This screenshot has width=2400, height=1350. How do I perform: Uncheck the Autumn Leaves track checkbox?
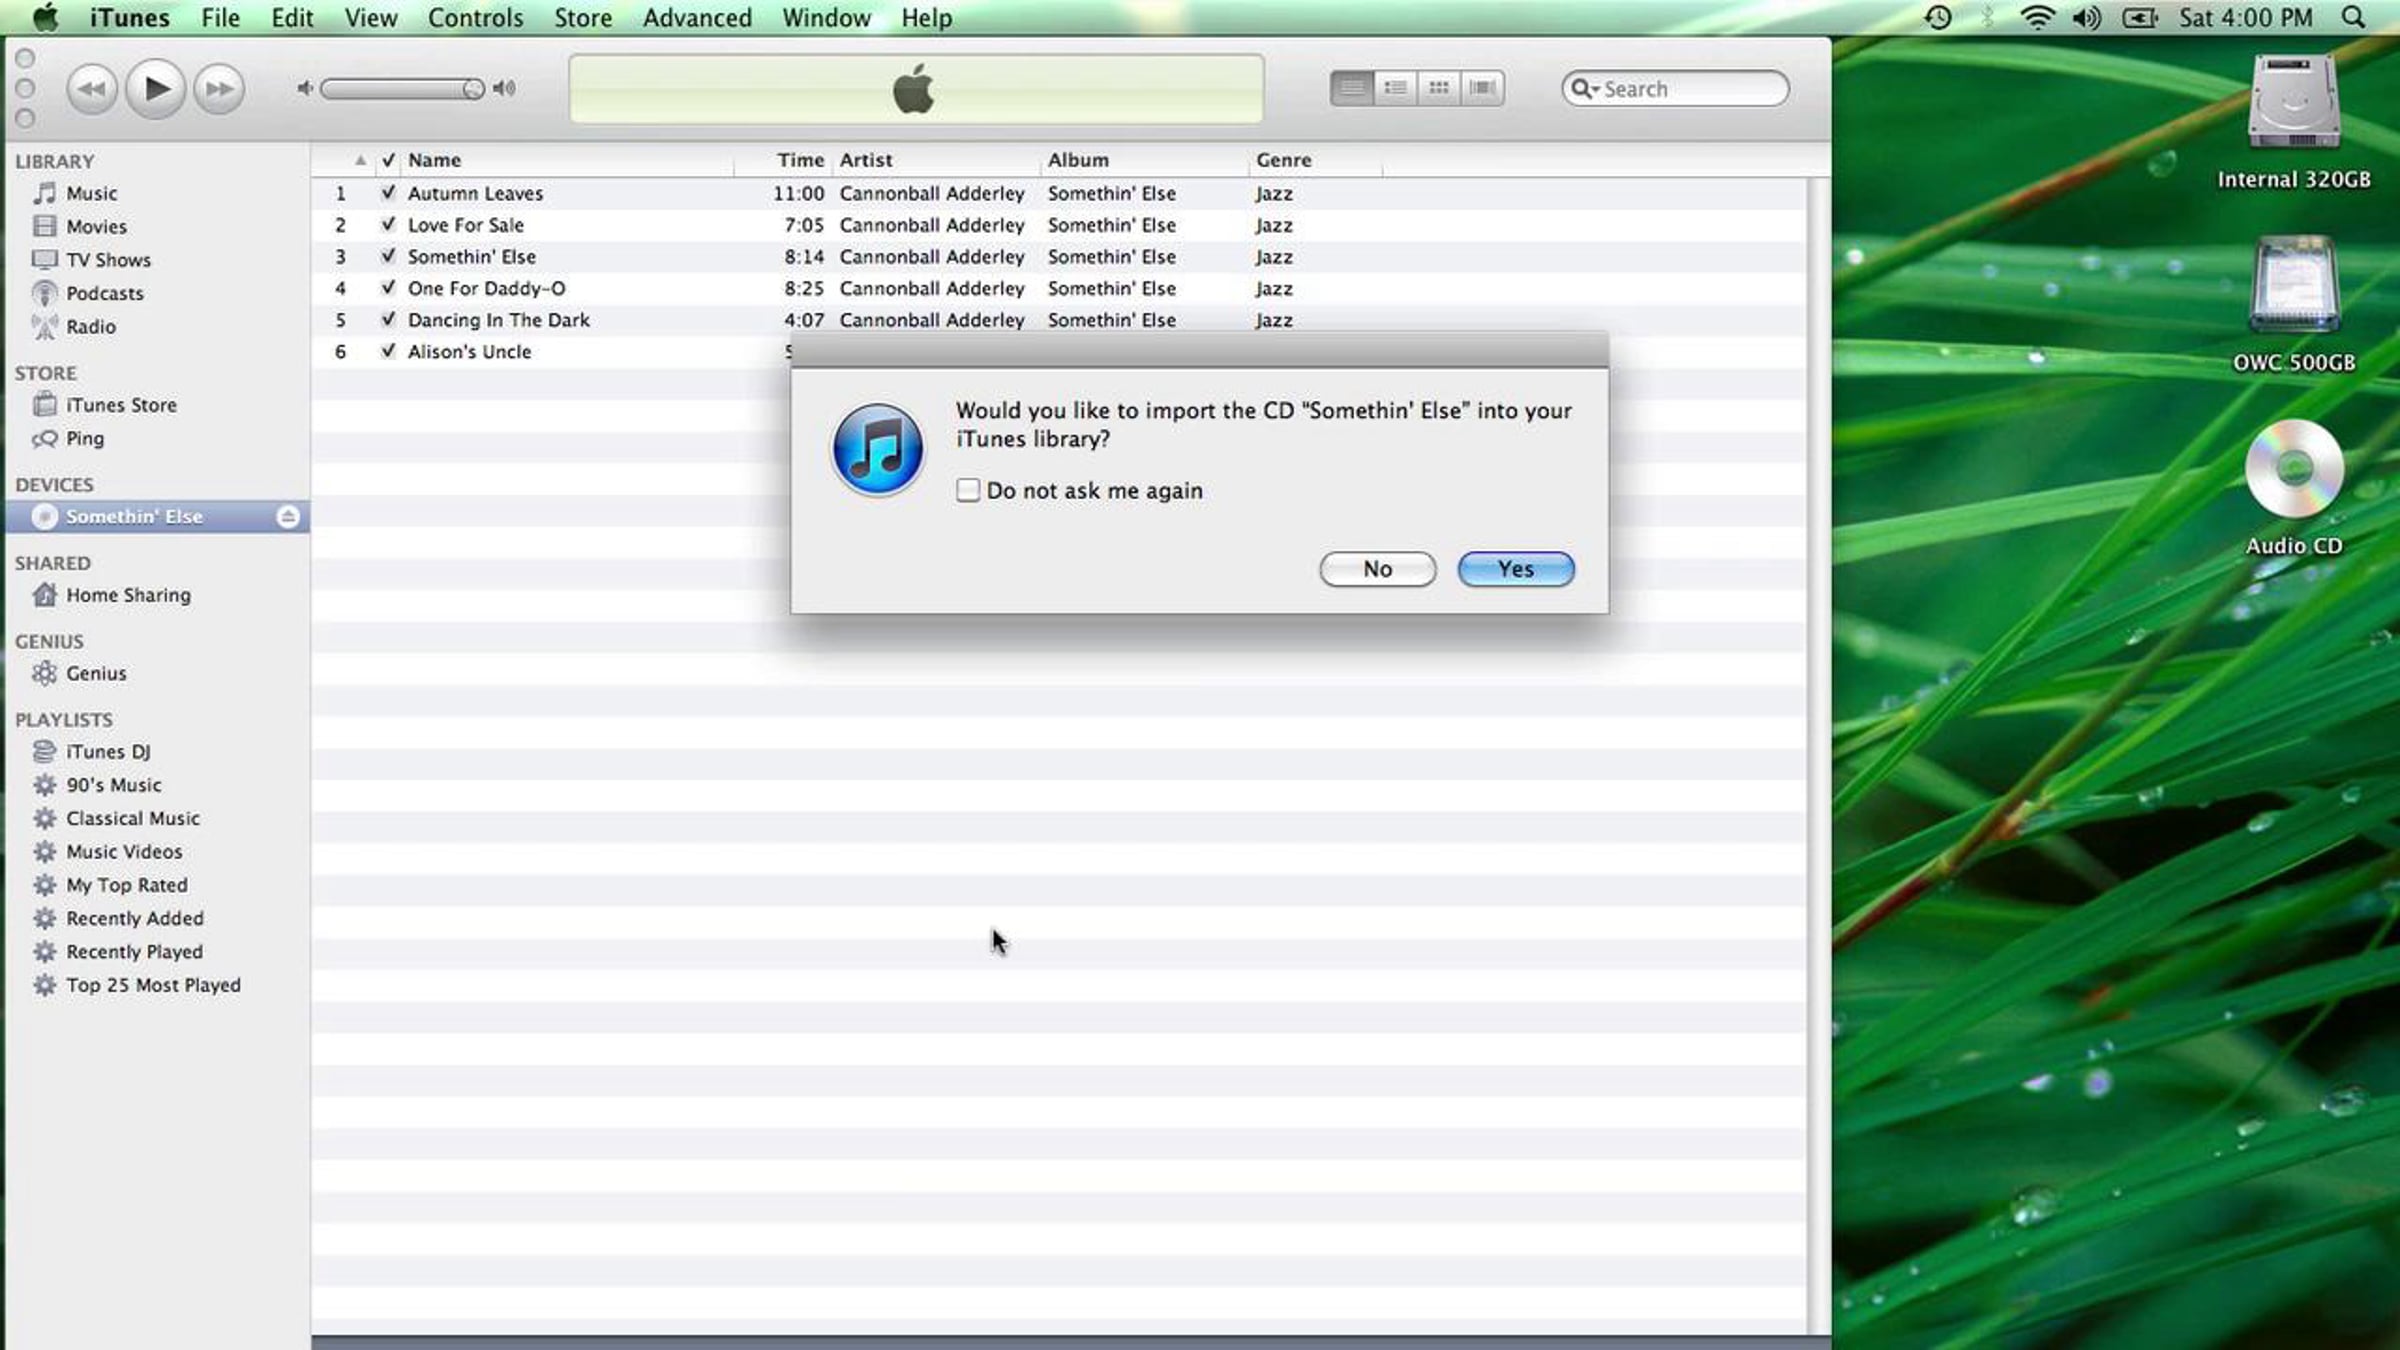tap(388, 193)
